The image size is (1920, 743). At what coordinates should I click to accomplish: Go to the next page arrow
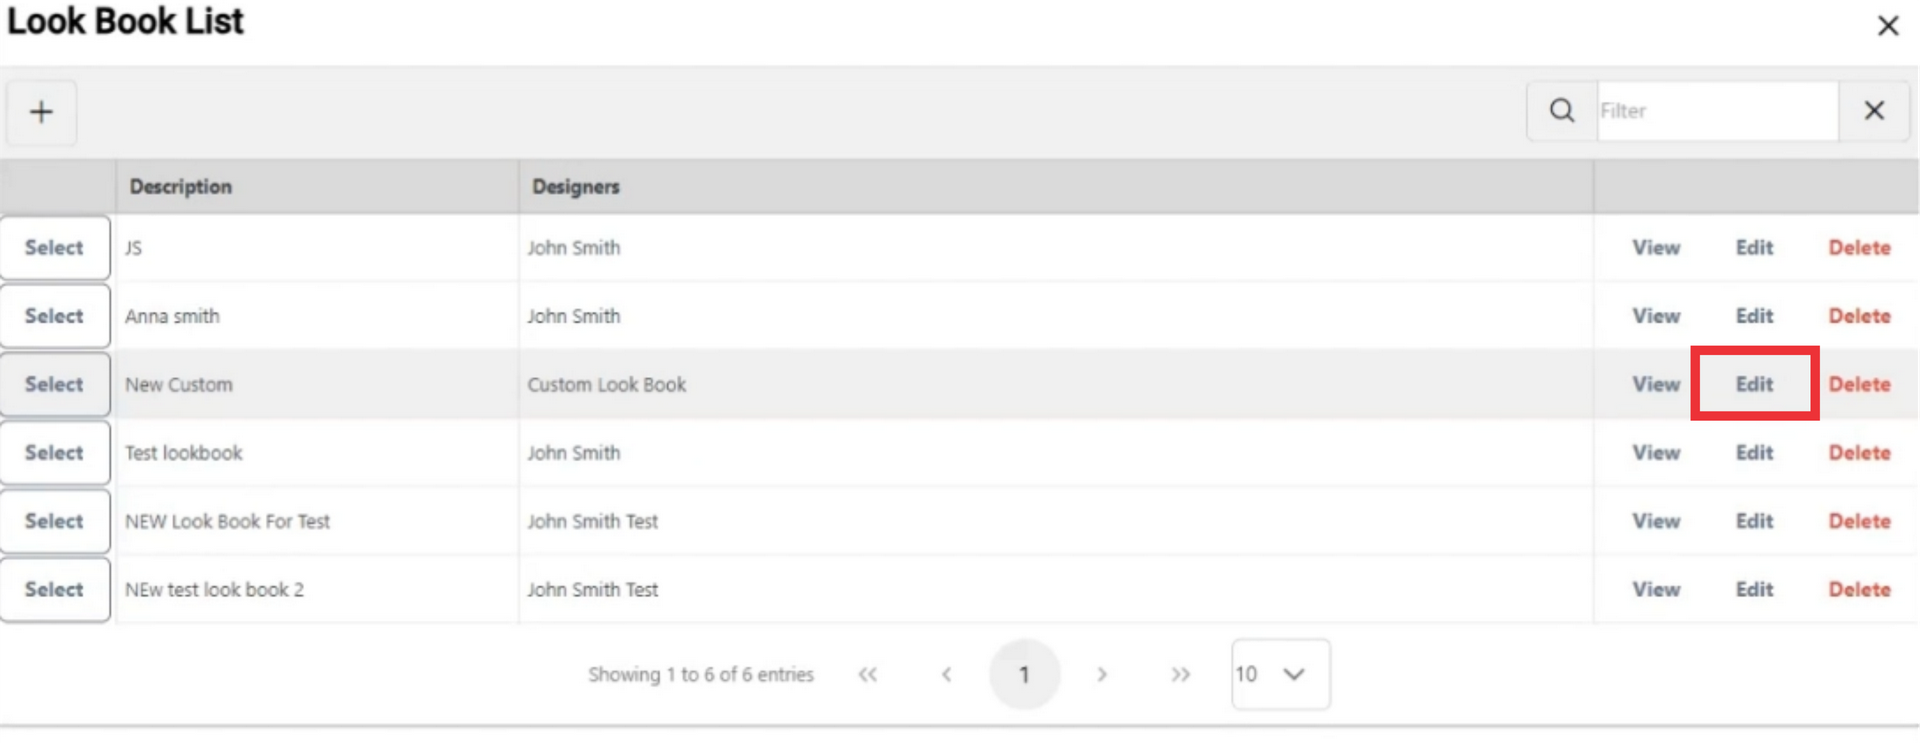1102,675
